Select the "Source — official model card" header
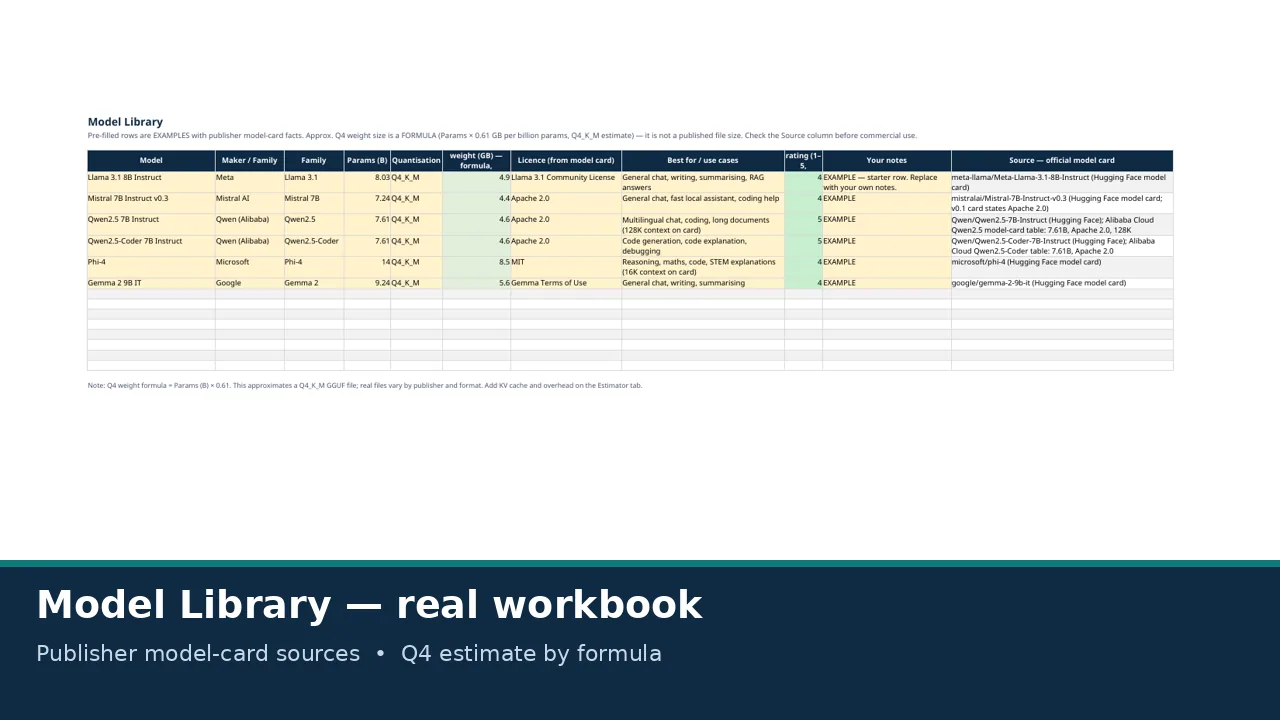Image resolution: width=1280 pixels, height=720 pixels. pyautogui.click(x=1062, y=160)
